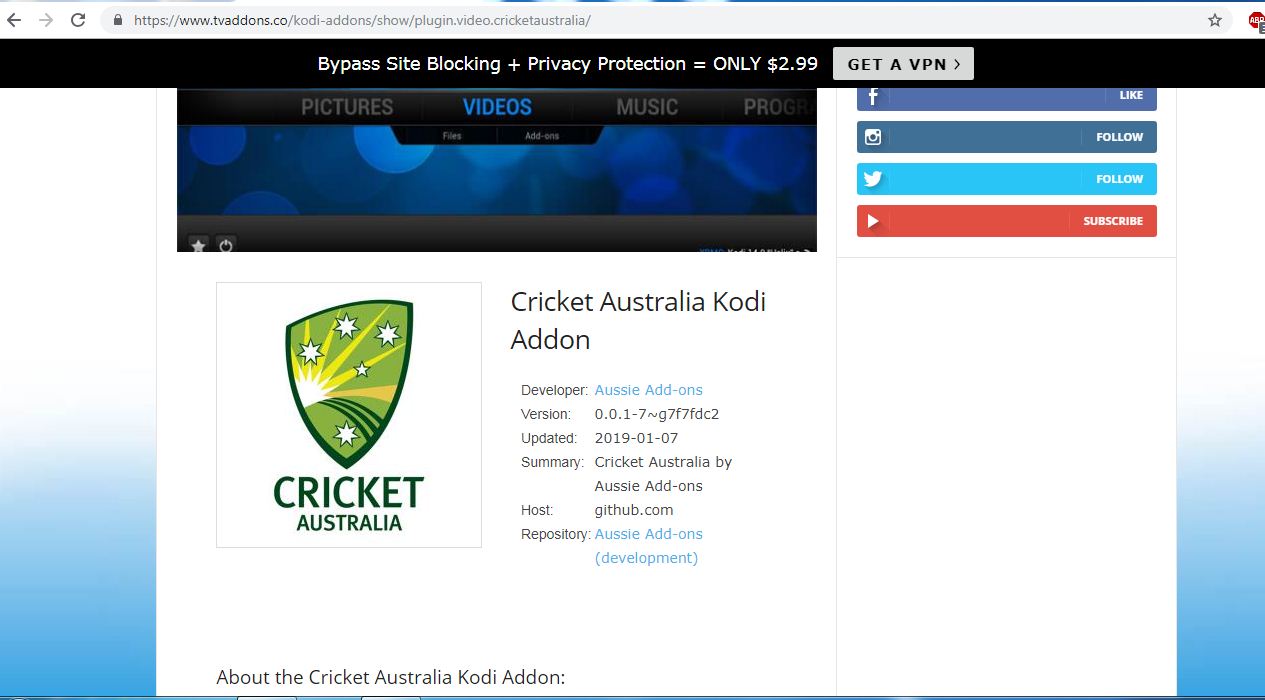Click the Add-ons submenu under VIDEOS
1265x700 pixels.
[x=542, y=136]
